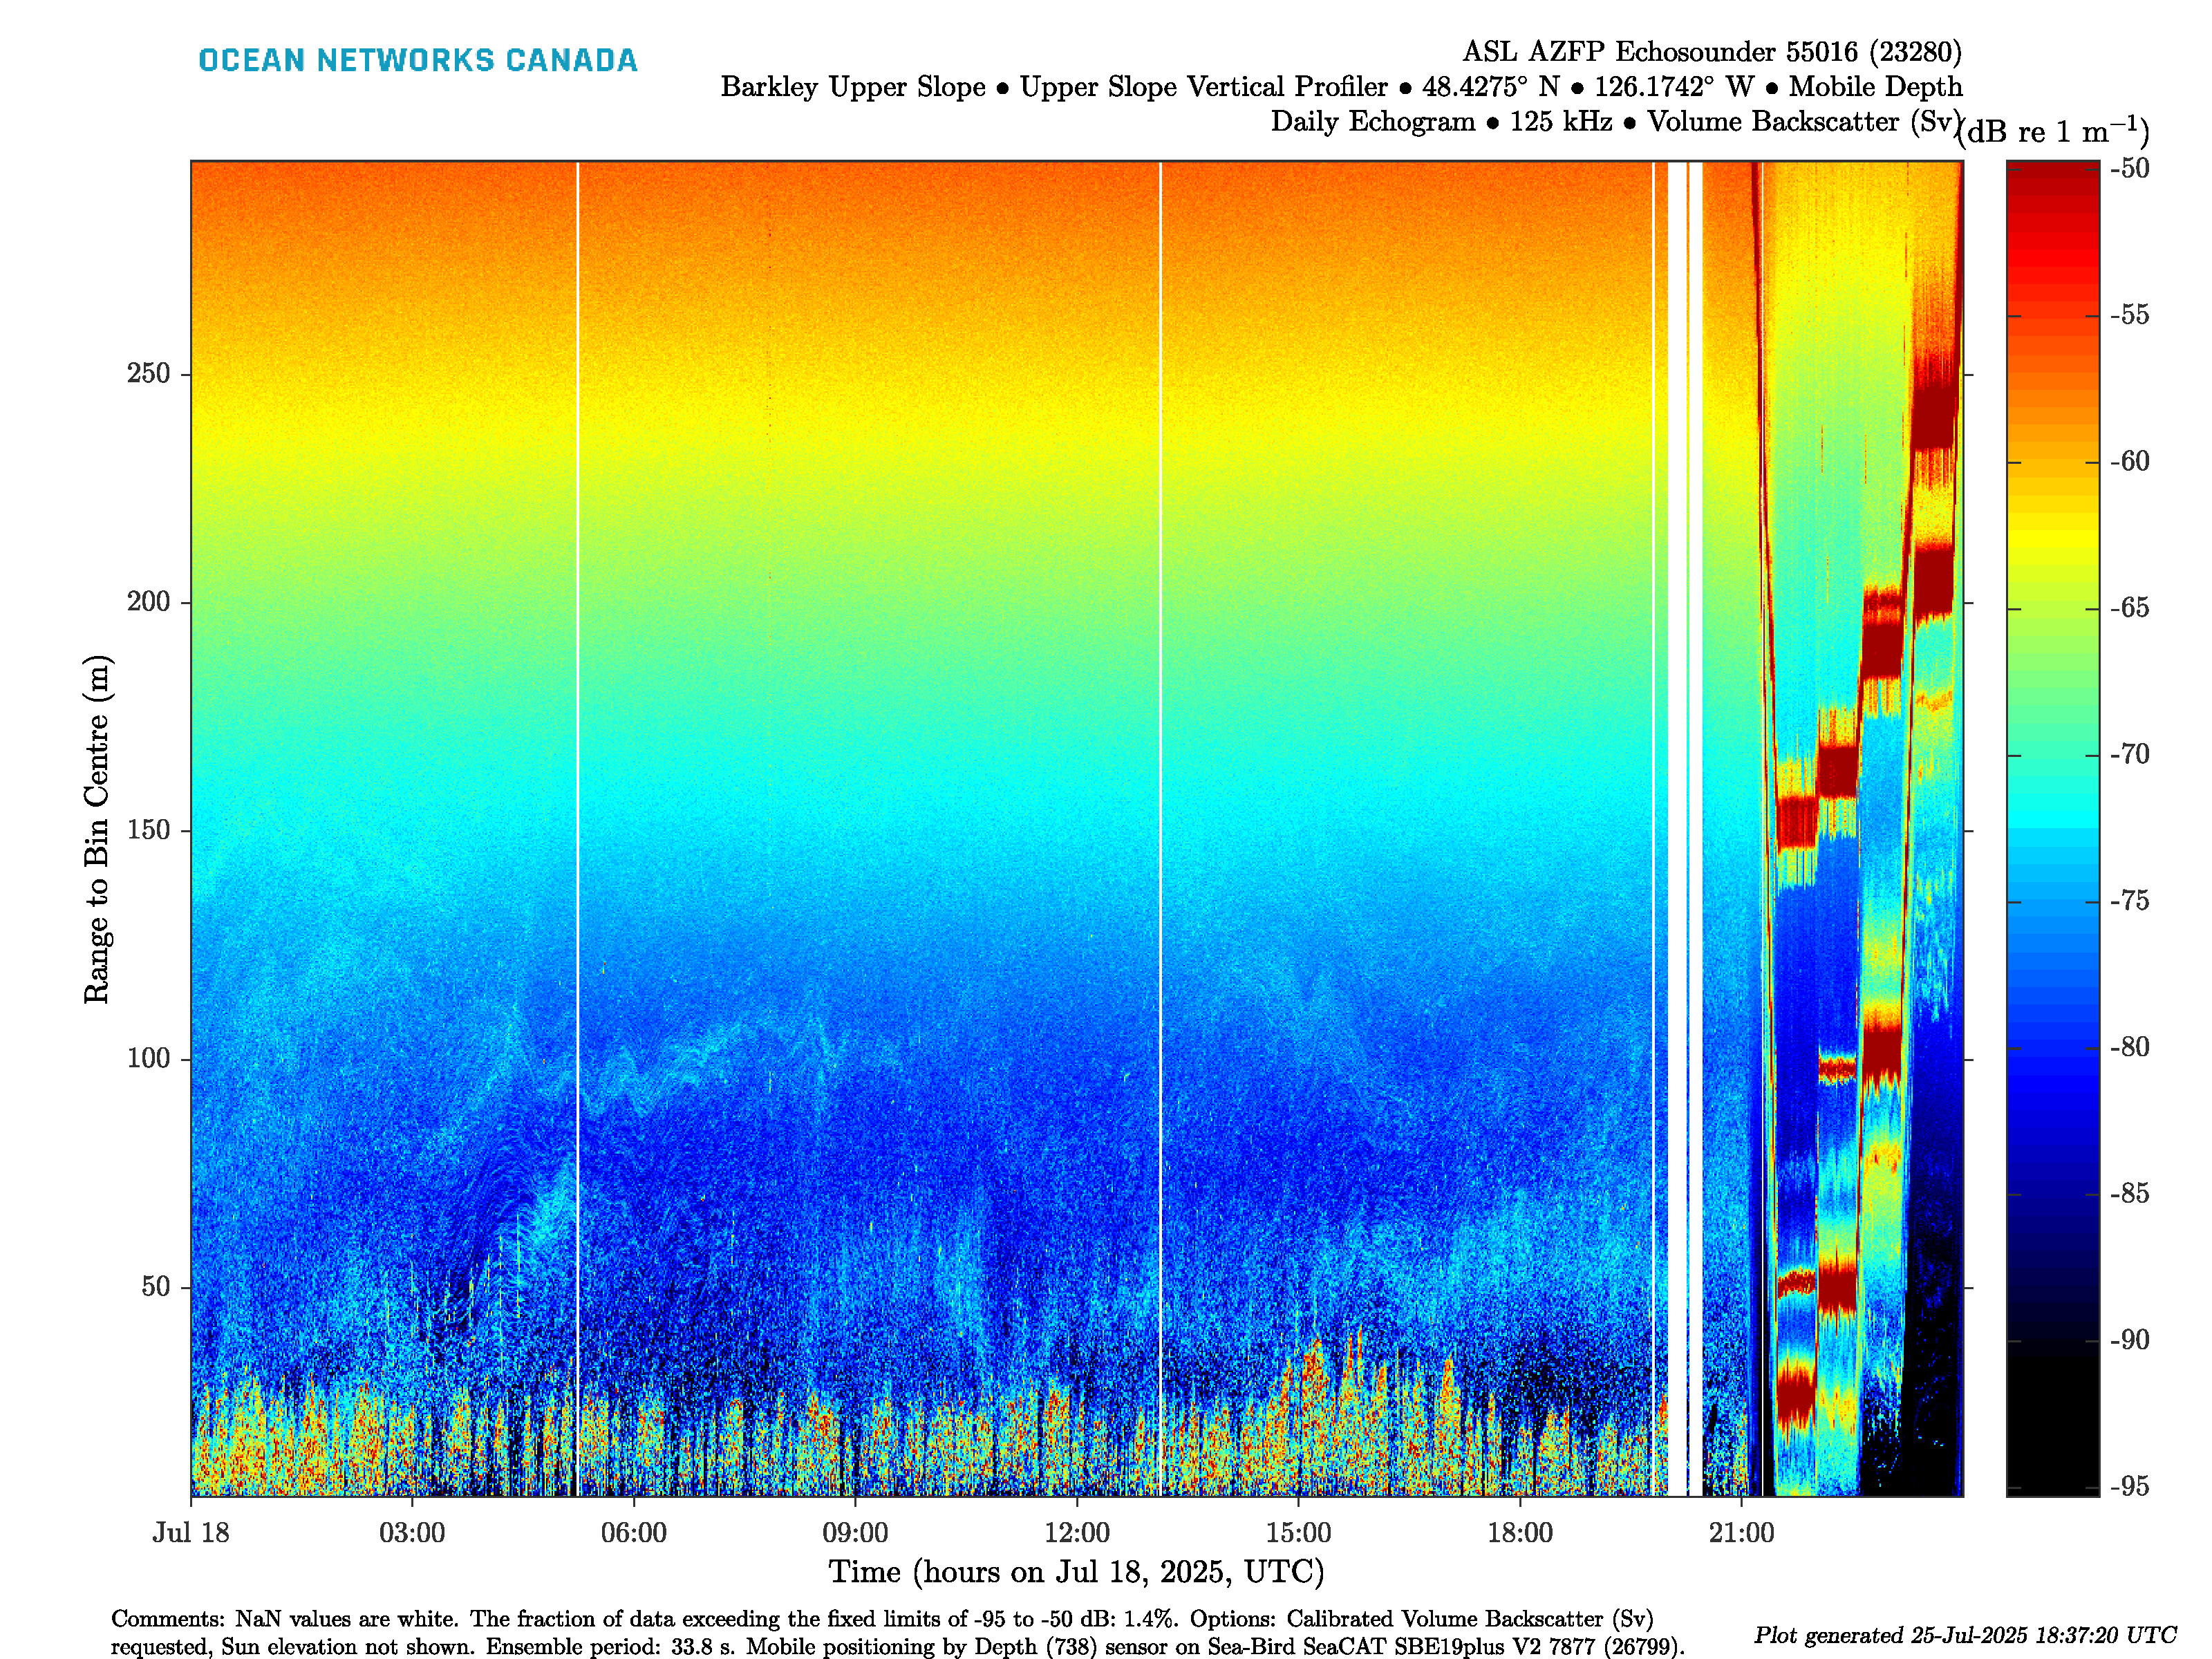This screenshot has width=2212, height=1659.
Task: Click the 03:00 x-axis tick label
Action: tap(412, 1533)
